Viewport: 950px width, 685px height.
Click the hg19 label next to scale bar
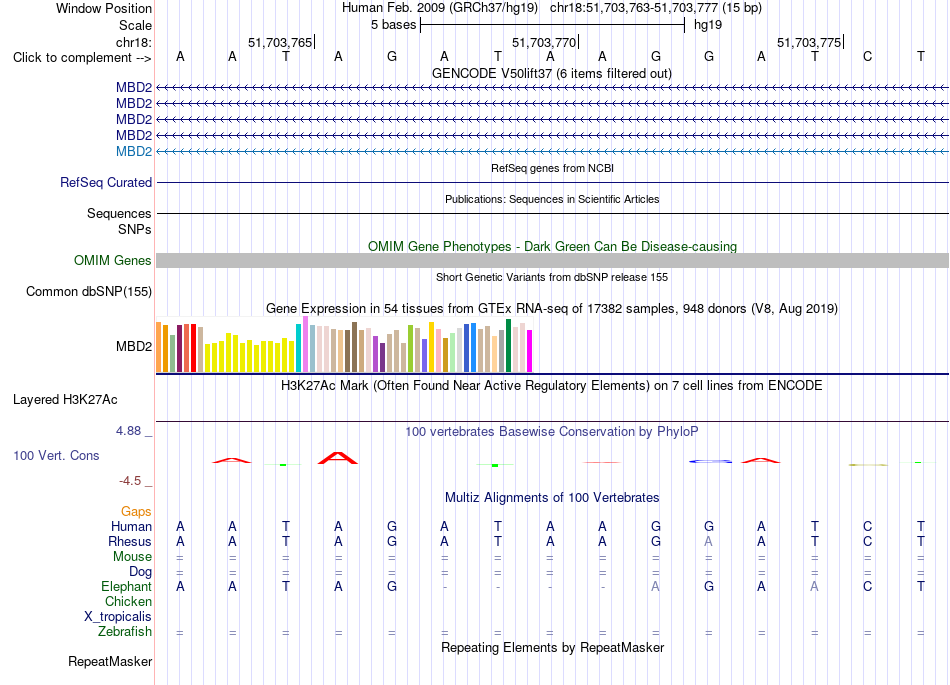point(708,25)
